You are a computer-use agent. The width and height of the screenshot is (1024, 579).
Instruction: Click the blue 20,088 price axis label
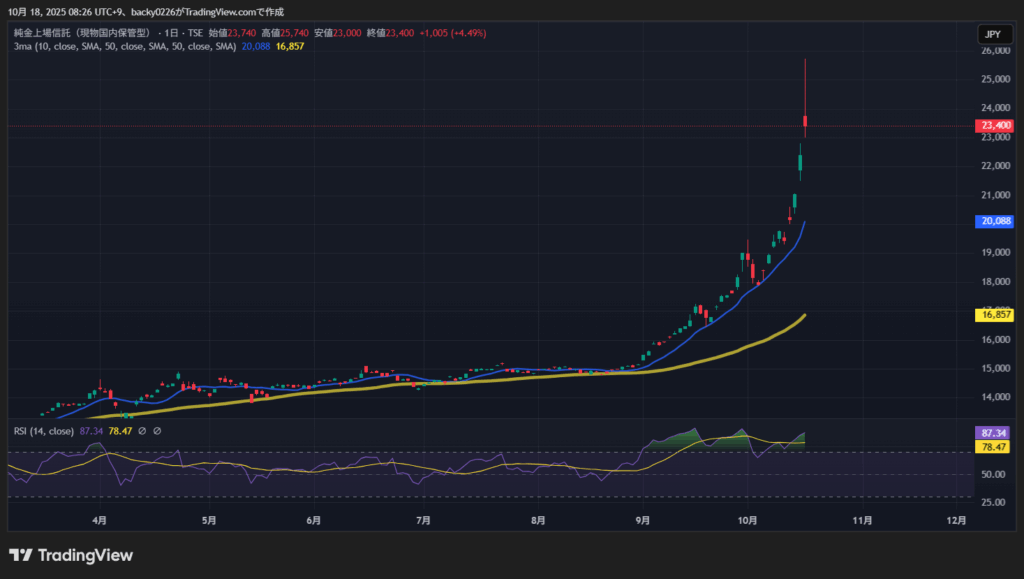pos(995,222)
